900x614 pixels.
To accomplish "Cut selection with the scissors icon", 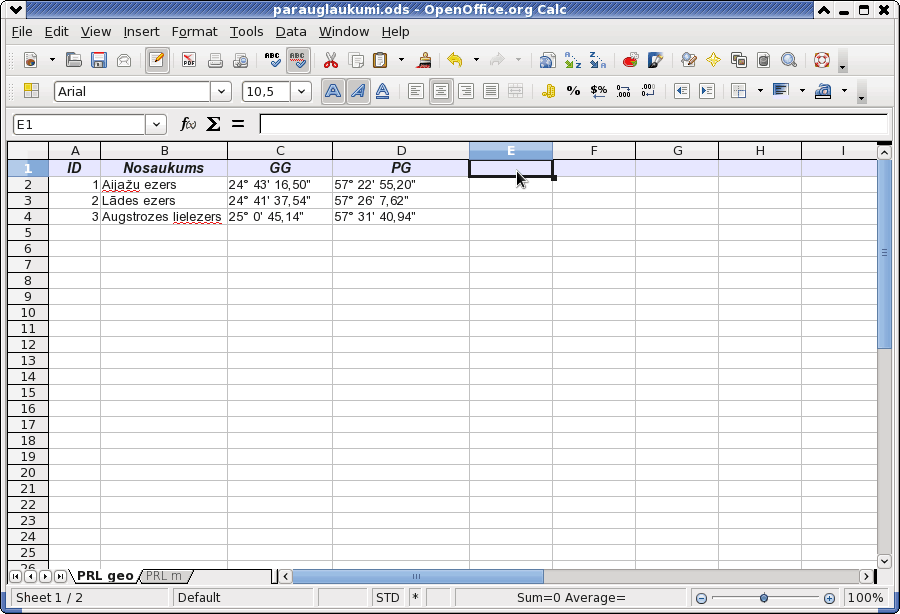I will coord(331,60).
